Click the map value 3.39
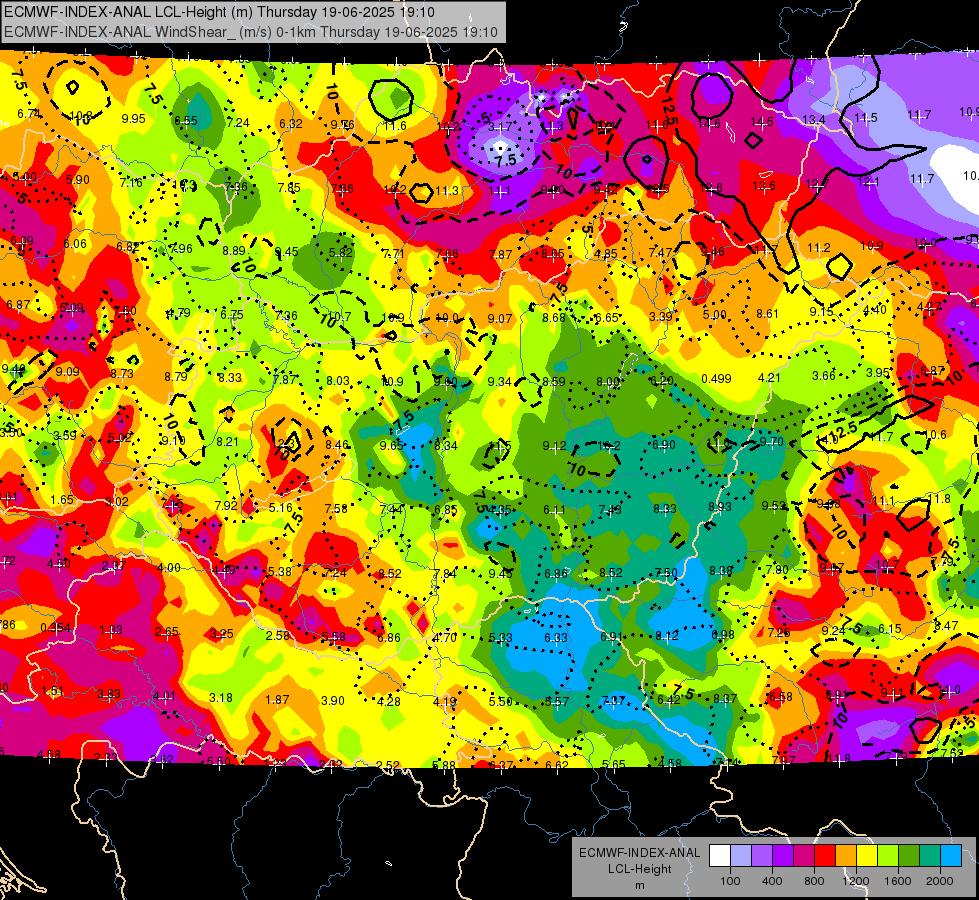The image size is (979, 900). (661, 317)
